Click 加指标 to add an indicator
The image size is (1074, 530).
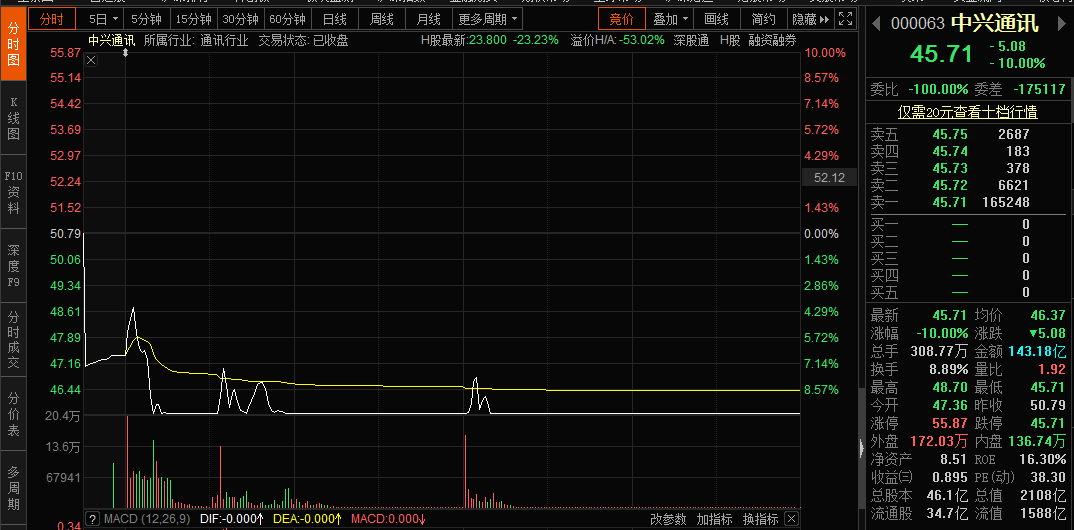pos(714,518)
